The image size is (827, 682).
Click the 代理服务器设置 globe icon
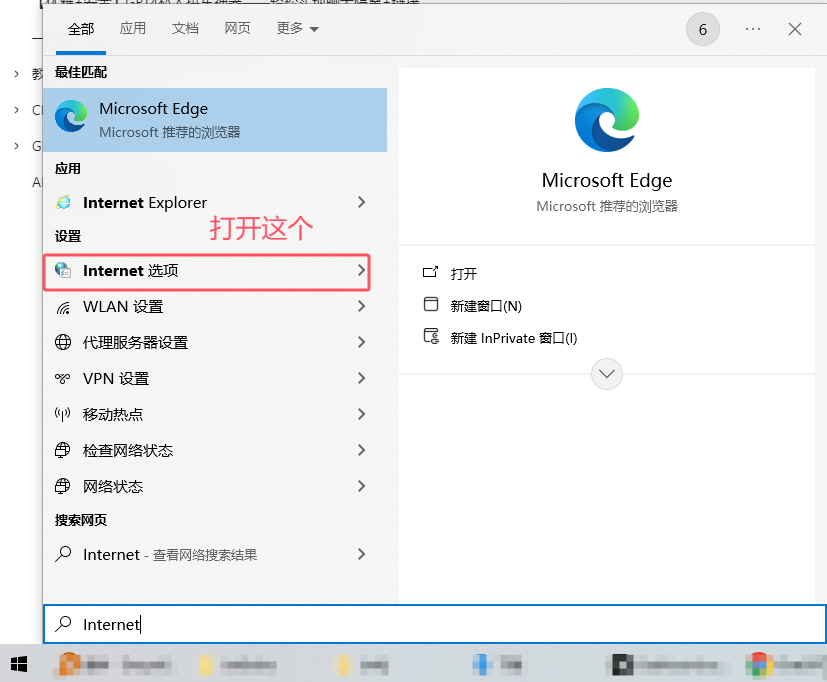point(63,342)
